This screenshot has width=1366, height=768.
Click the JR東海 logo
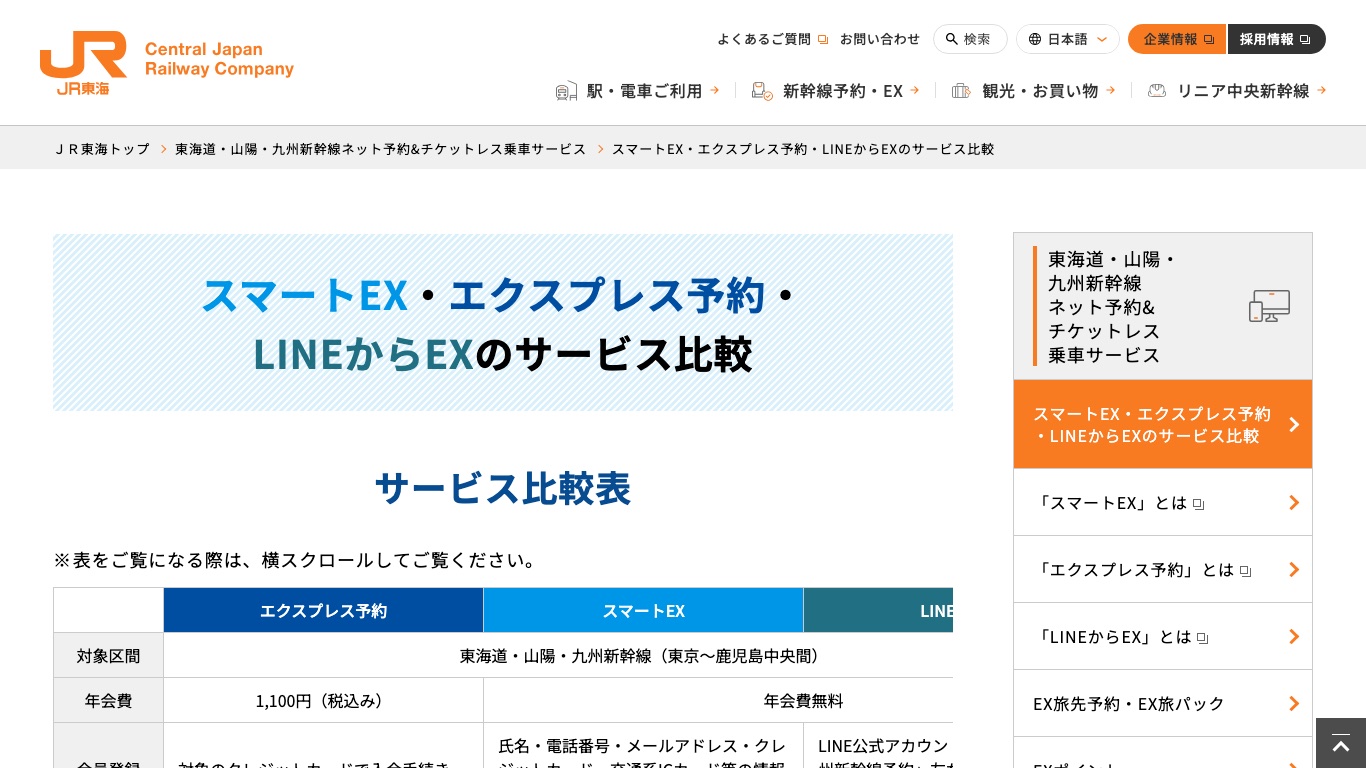pos(167,62)
